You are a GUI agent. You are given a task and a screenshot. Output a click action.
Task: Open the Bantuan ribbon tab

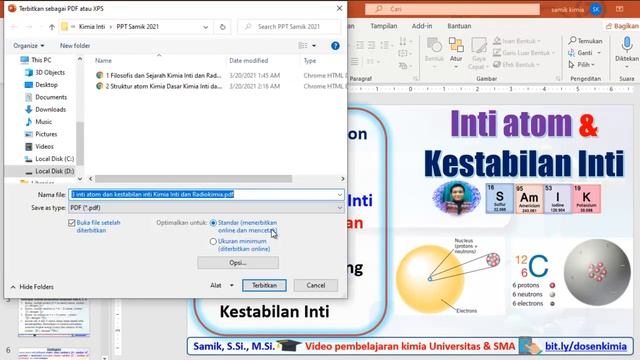(x=459, y=26)
